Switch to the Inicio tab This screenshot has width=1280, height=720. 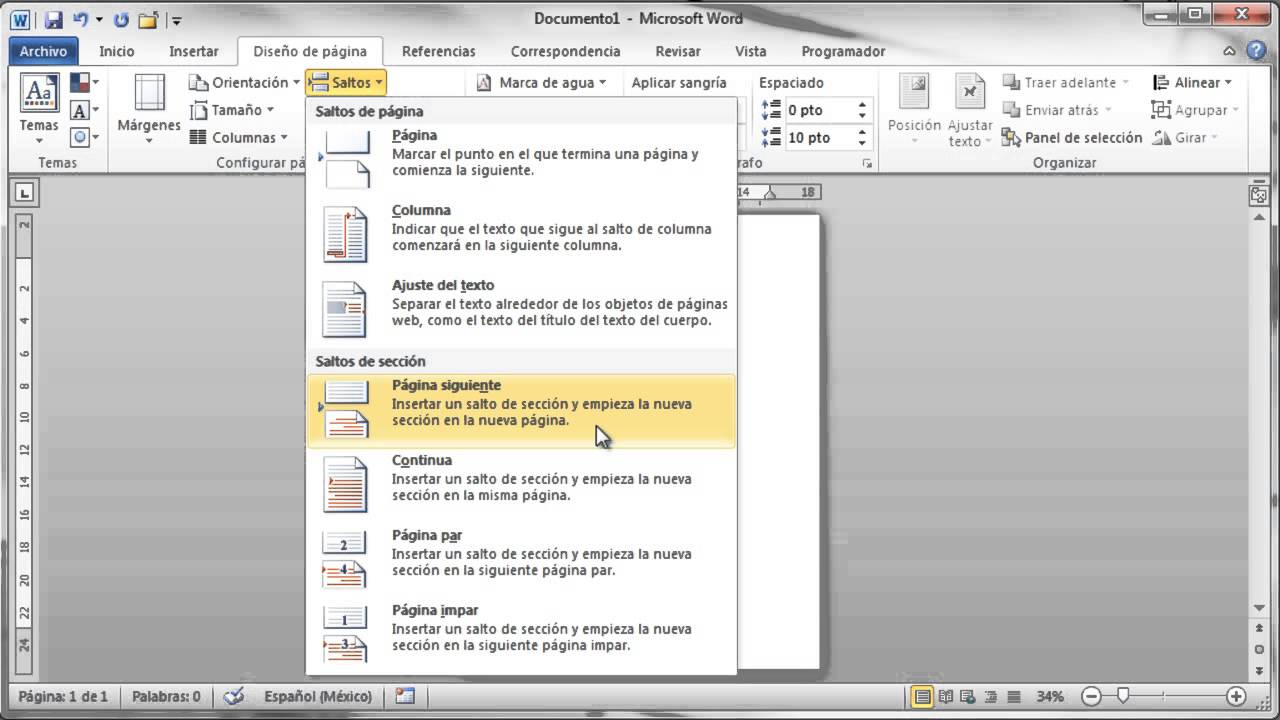click(x=116, y=51)
